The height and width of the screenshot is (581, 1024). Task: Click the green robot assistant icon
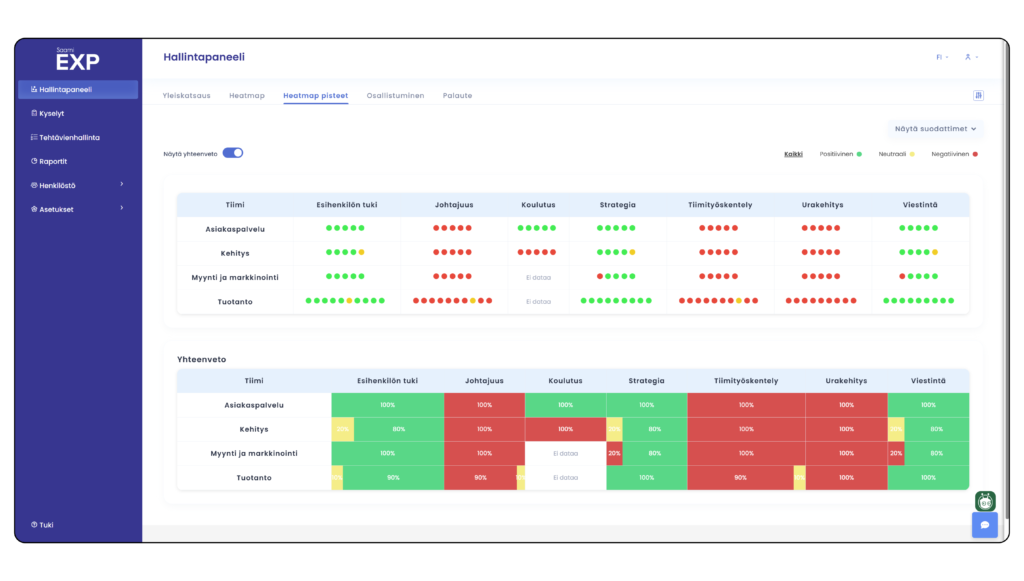coord(985,501)
